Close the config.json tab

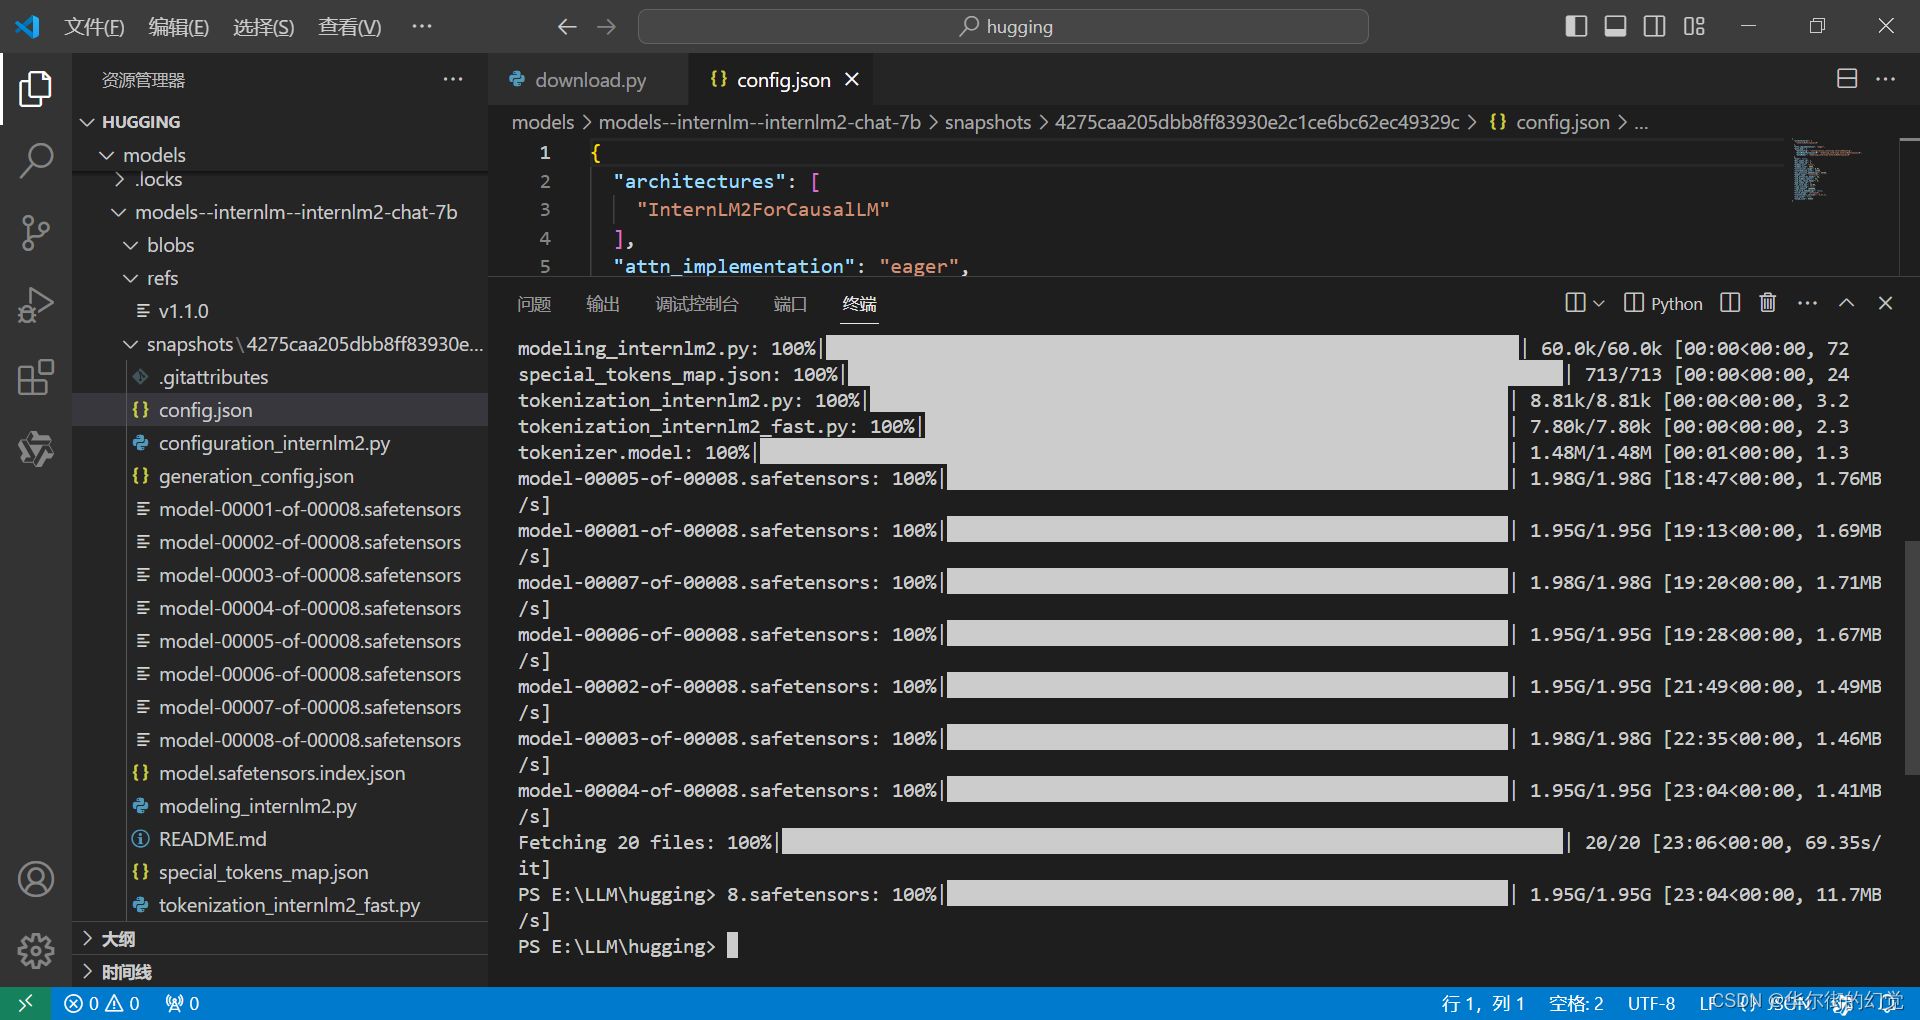coord(852,79)
